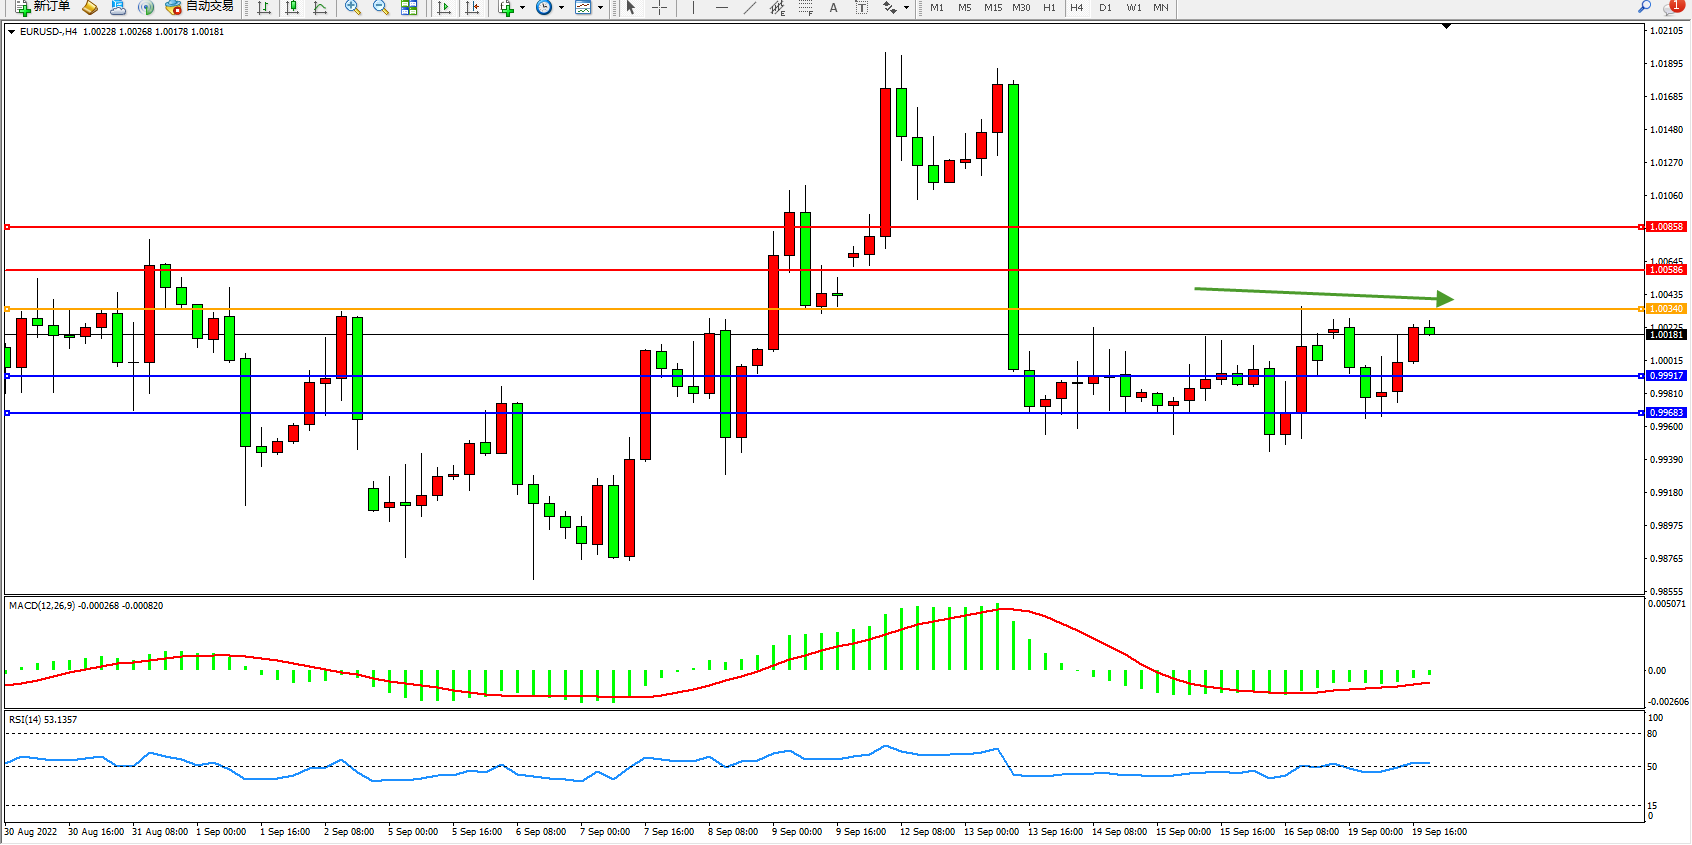Switch chart to candlestick view
The image size is (1692, 845).
click(x=292, y=8)
